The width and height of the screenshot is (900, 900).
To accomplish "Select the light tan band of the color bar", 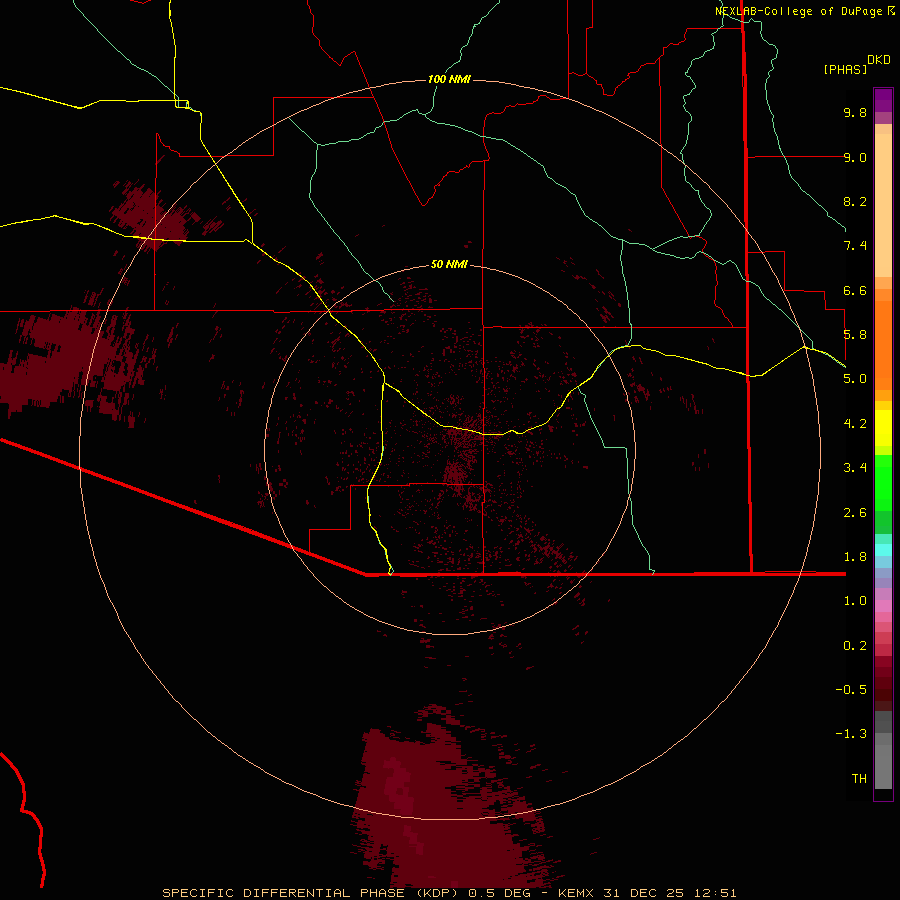I will [883, 205].
